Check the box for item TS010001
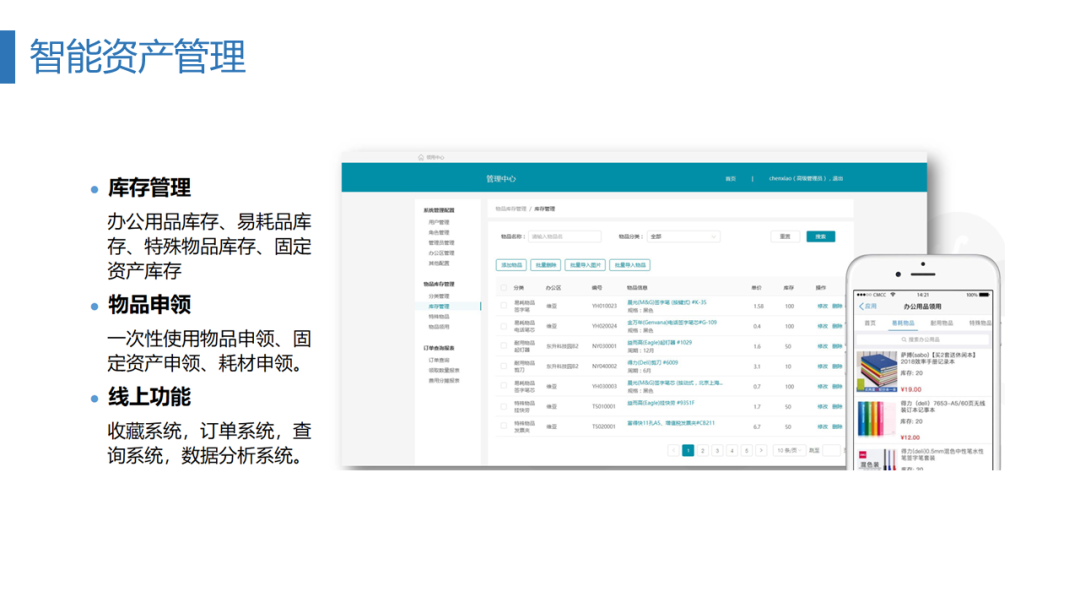The height and width of the screenshot is (608, 1080). [503, 406]
